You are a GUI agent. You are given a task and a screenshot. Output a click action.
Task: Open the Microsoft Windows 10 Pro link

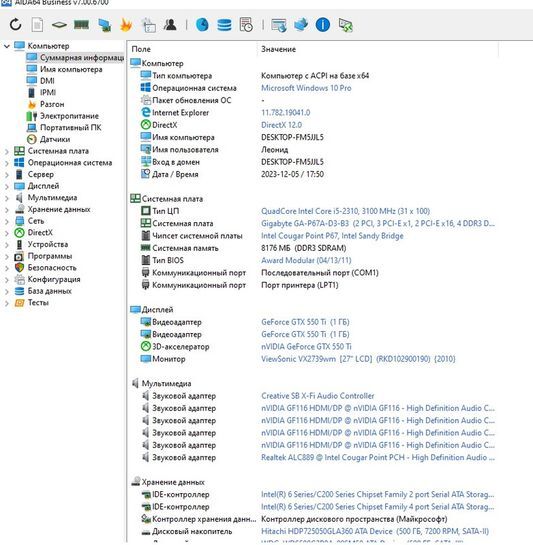click(x=306, y=88)
